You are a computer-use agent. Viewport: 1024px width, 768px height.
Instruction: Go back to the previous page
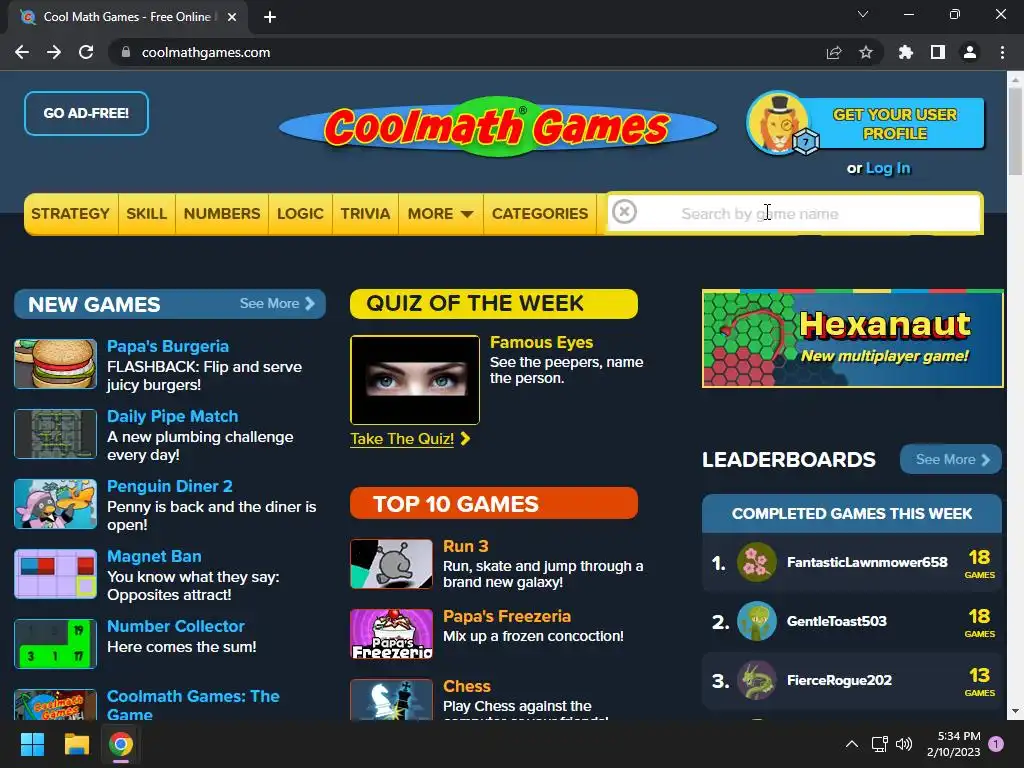tap(22, 52)
